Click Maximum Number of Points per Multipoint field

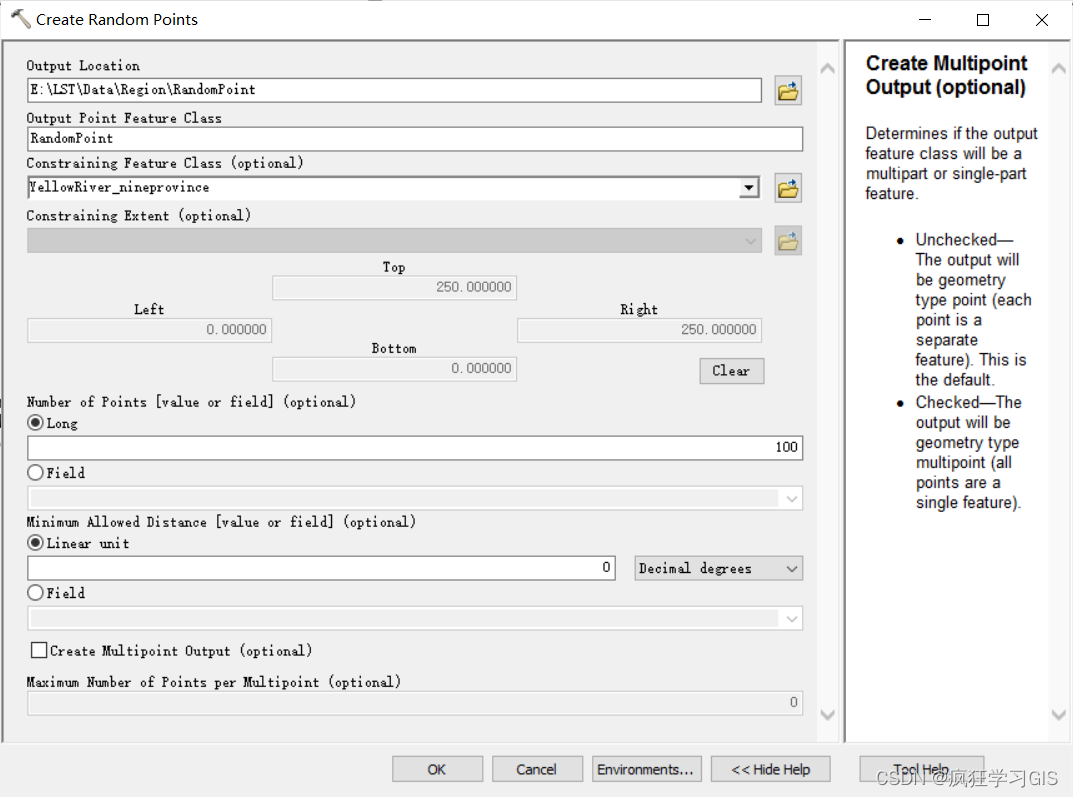coord(415,703)
